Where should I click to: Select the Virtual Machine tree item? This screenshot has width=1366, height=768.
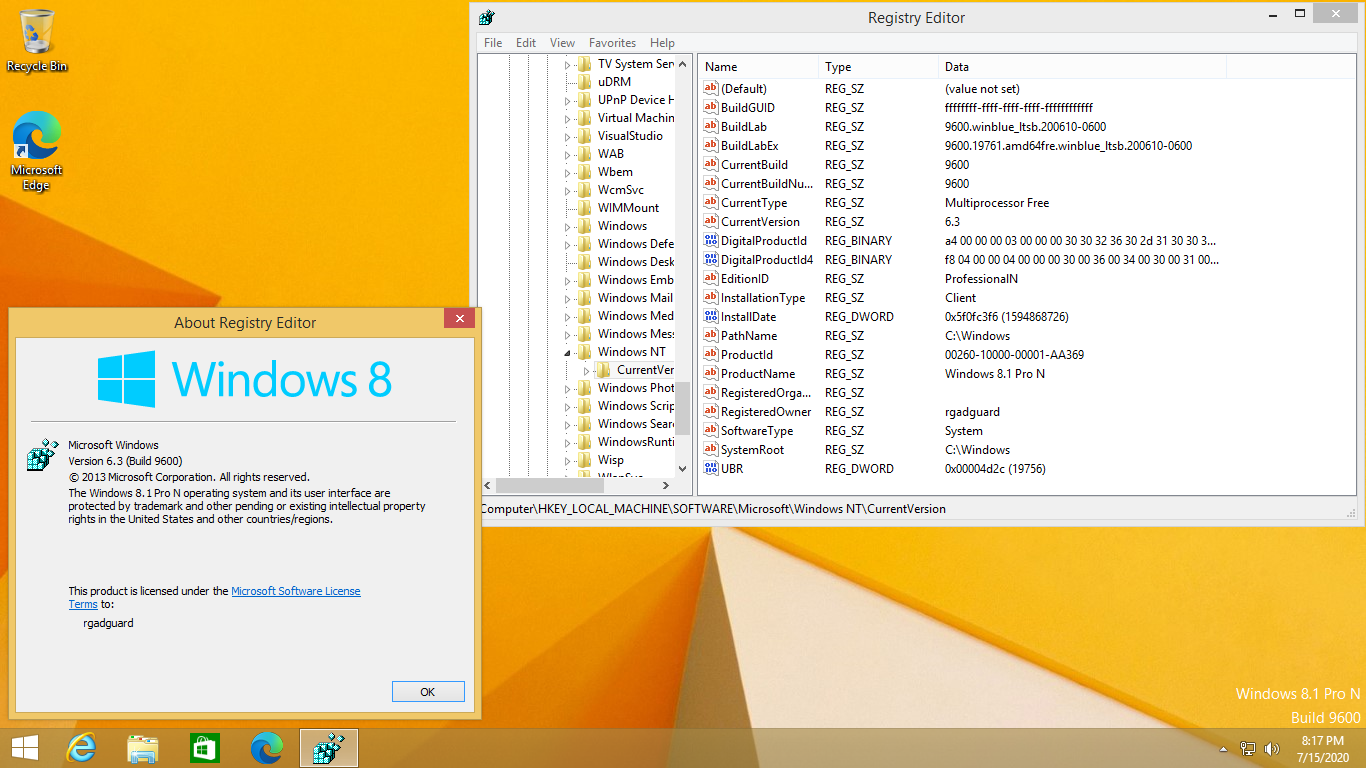click(x=635, y=118)
